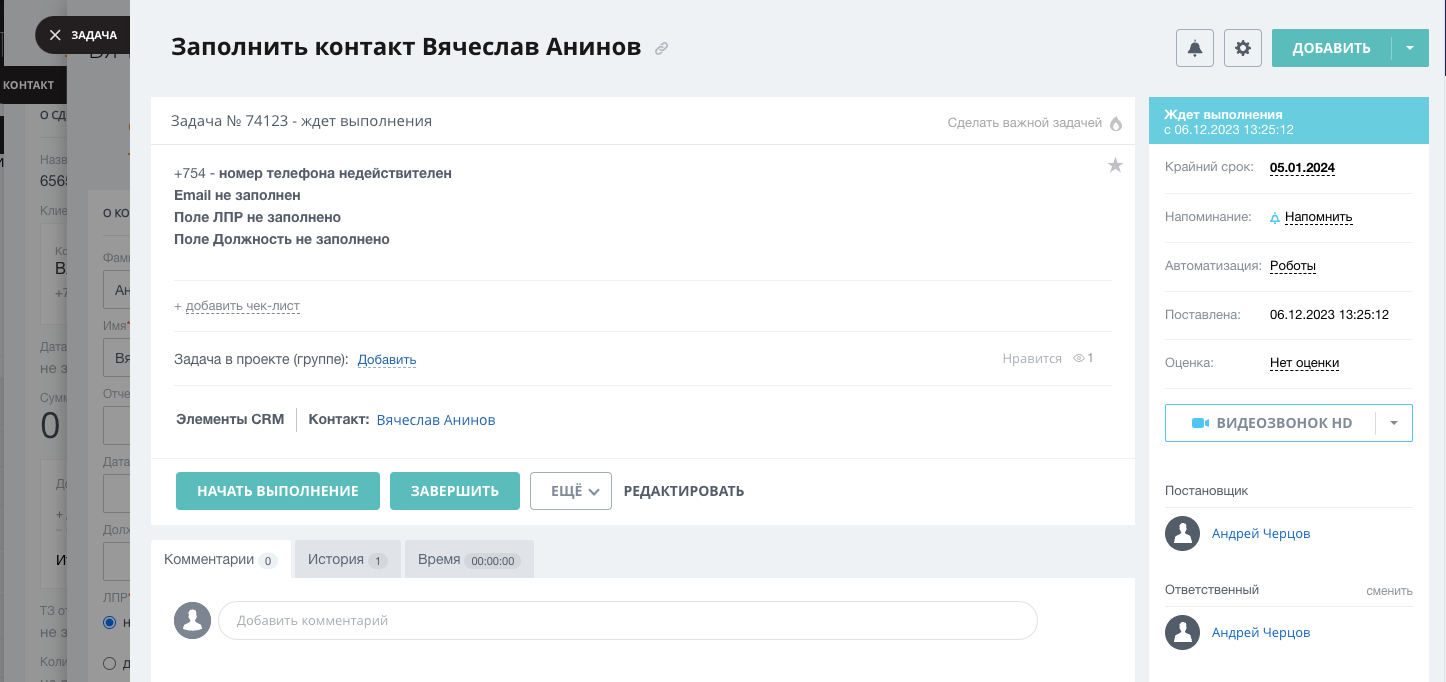The image size is (1446, 682).
Task: Close the task panel with X
Action: tap(55, 35)
